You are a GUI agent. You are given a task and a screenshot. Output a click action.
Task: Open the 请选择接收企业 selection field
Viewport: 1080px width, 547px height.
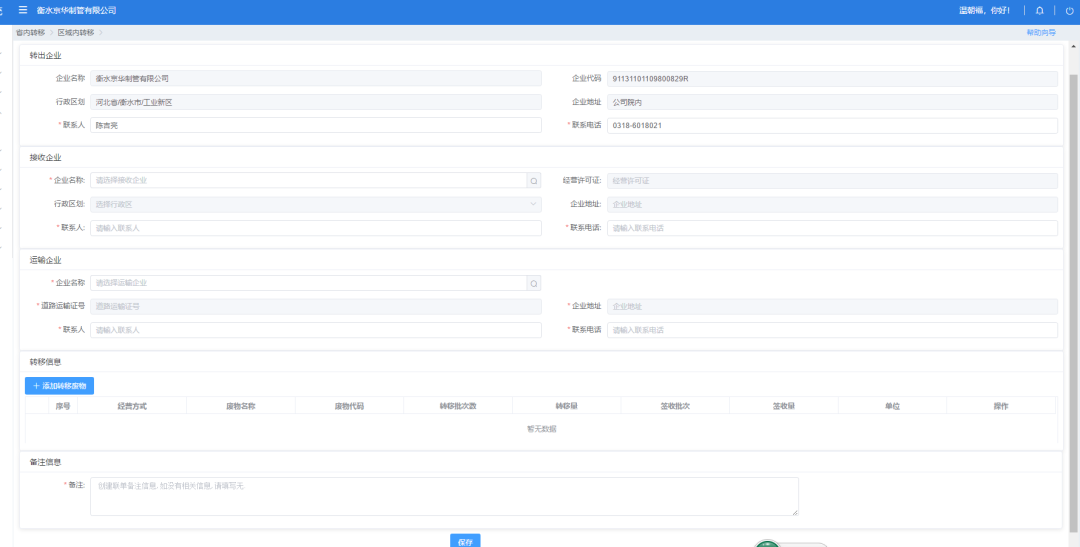pos(308,181)
